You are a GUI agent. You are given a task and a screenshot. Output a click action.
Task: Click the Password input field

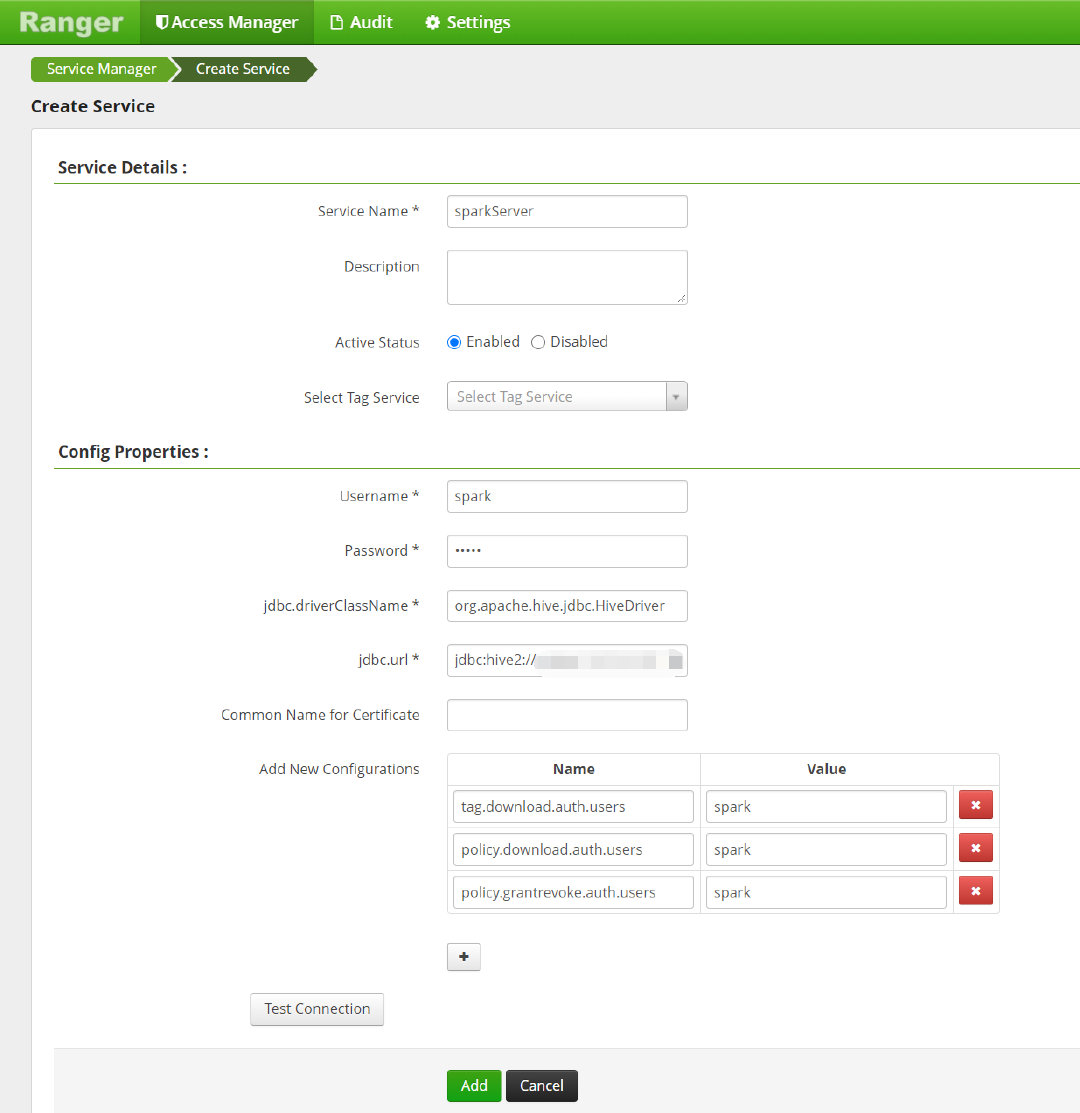567,551
